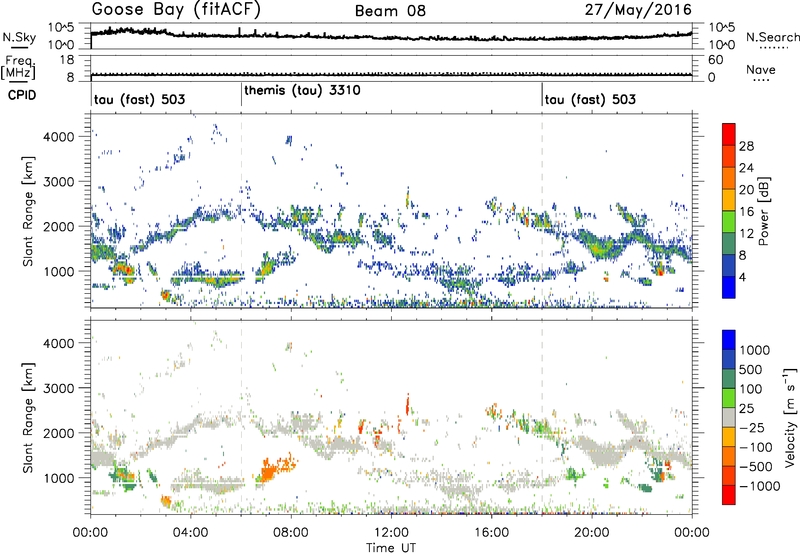The image size is (800, 554).
Task: Click the 'Velocity [m s-1]' color bar title
Action: (x=790, y=417)
